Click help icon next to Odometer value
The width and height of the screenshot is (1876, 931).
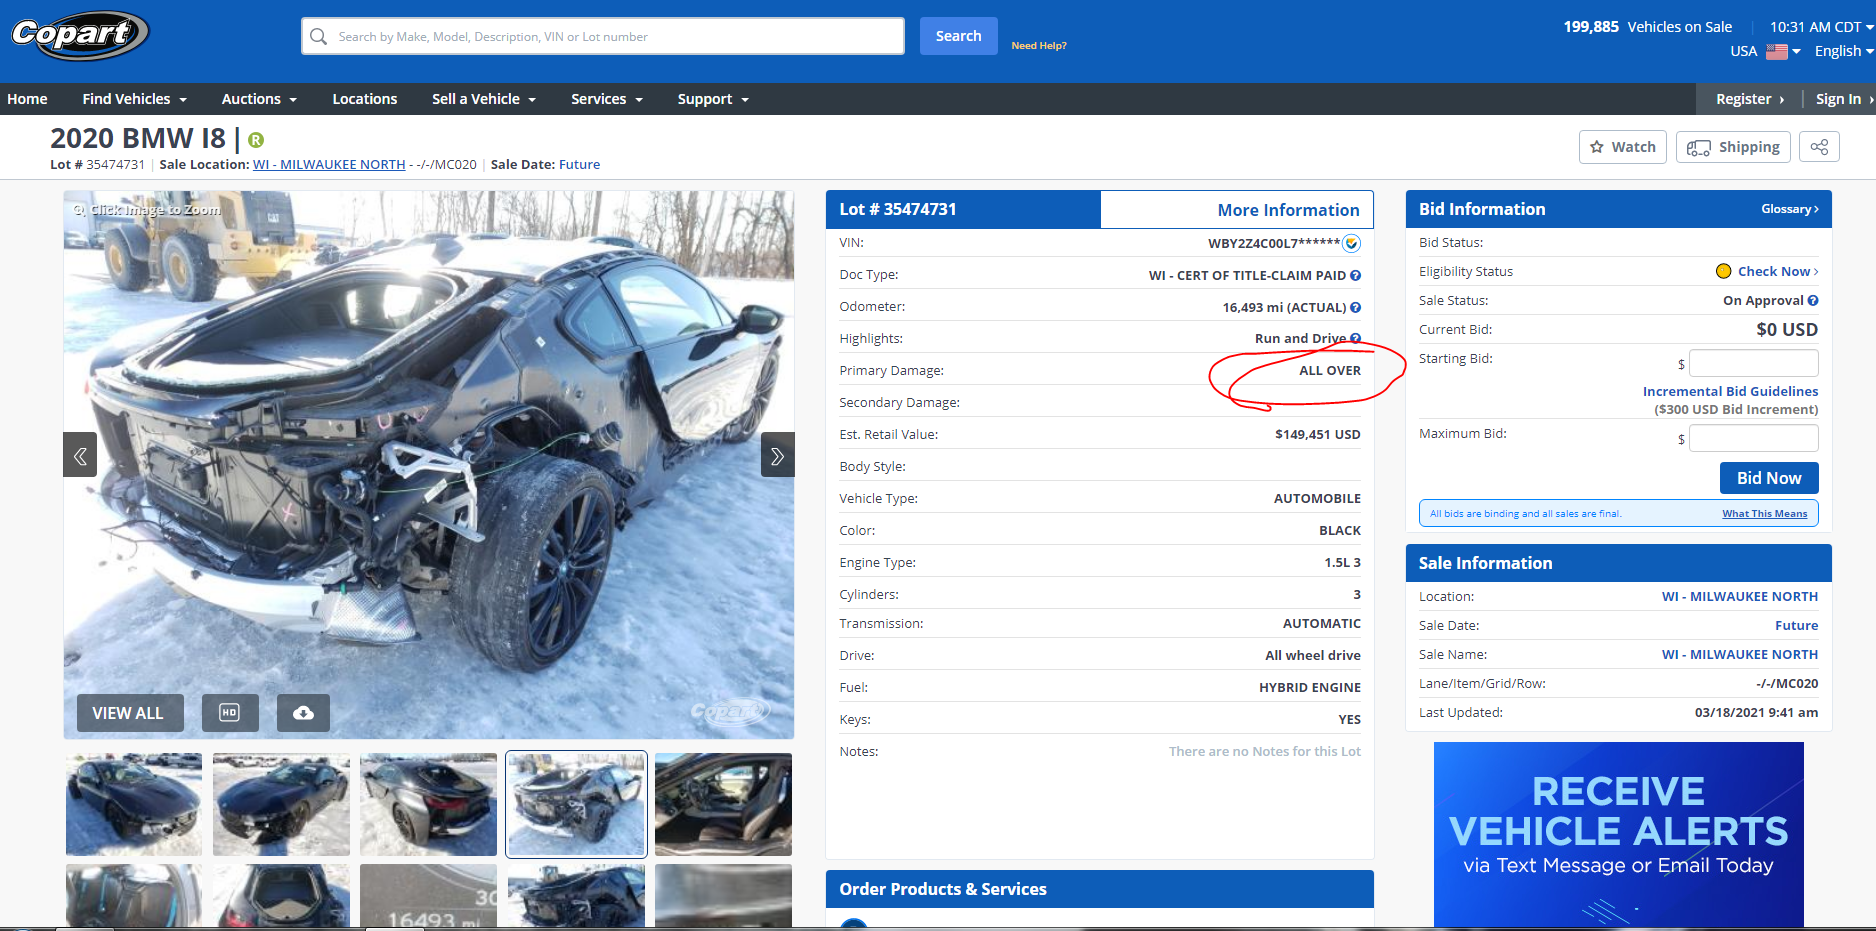tap(1355, 307)
